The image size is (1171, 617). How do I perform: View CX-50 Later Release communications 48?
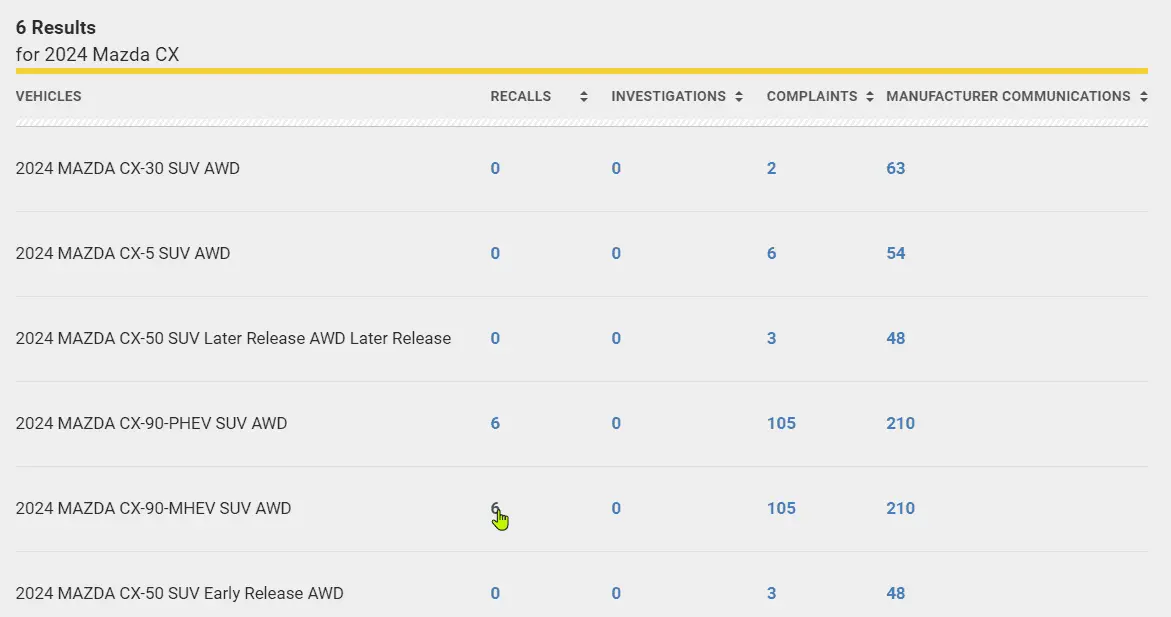point(895,338)
